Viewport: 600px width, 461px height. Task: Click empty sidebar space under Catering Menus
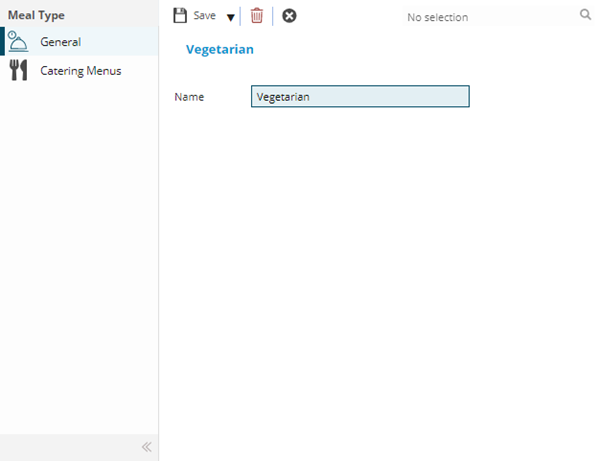(78, 250)
